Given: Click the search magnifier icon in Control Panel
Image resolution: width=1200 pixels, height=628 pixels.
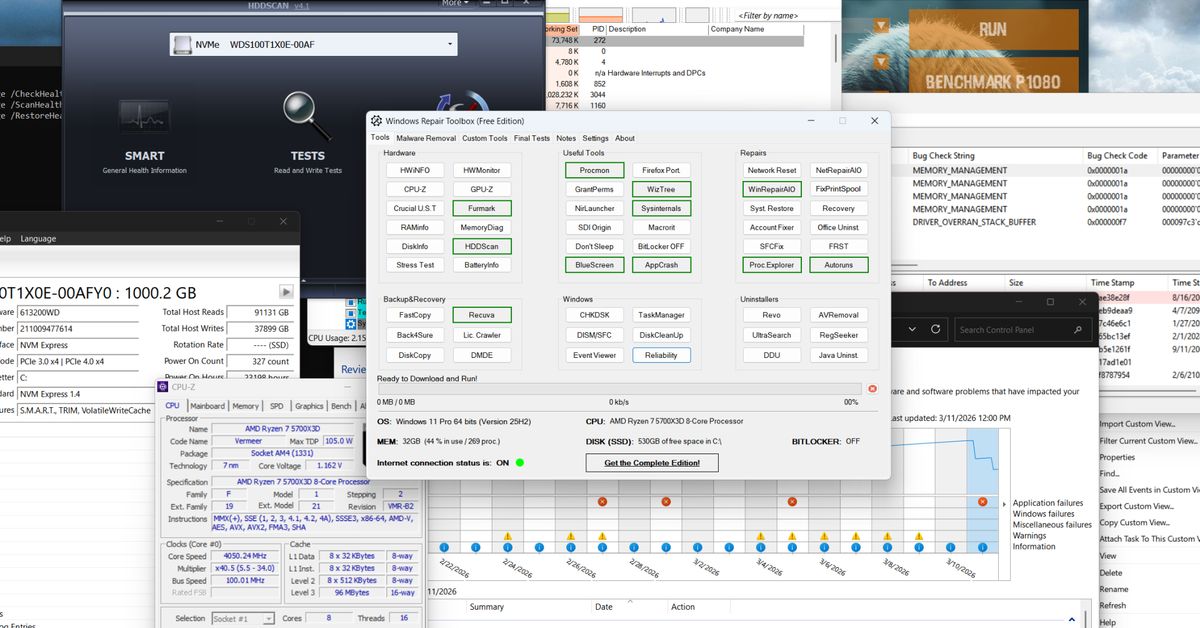Looking at the screenshot, I should (x=1079, y=329).
